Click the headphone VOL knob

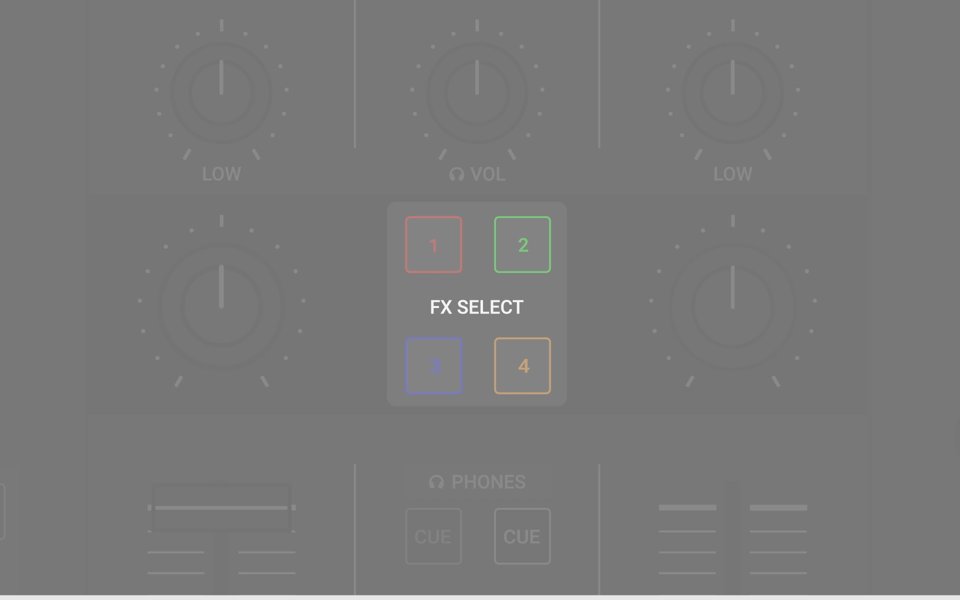tap(477, 92)
